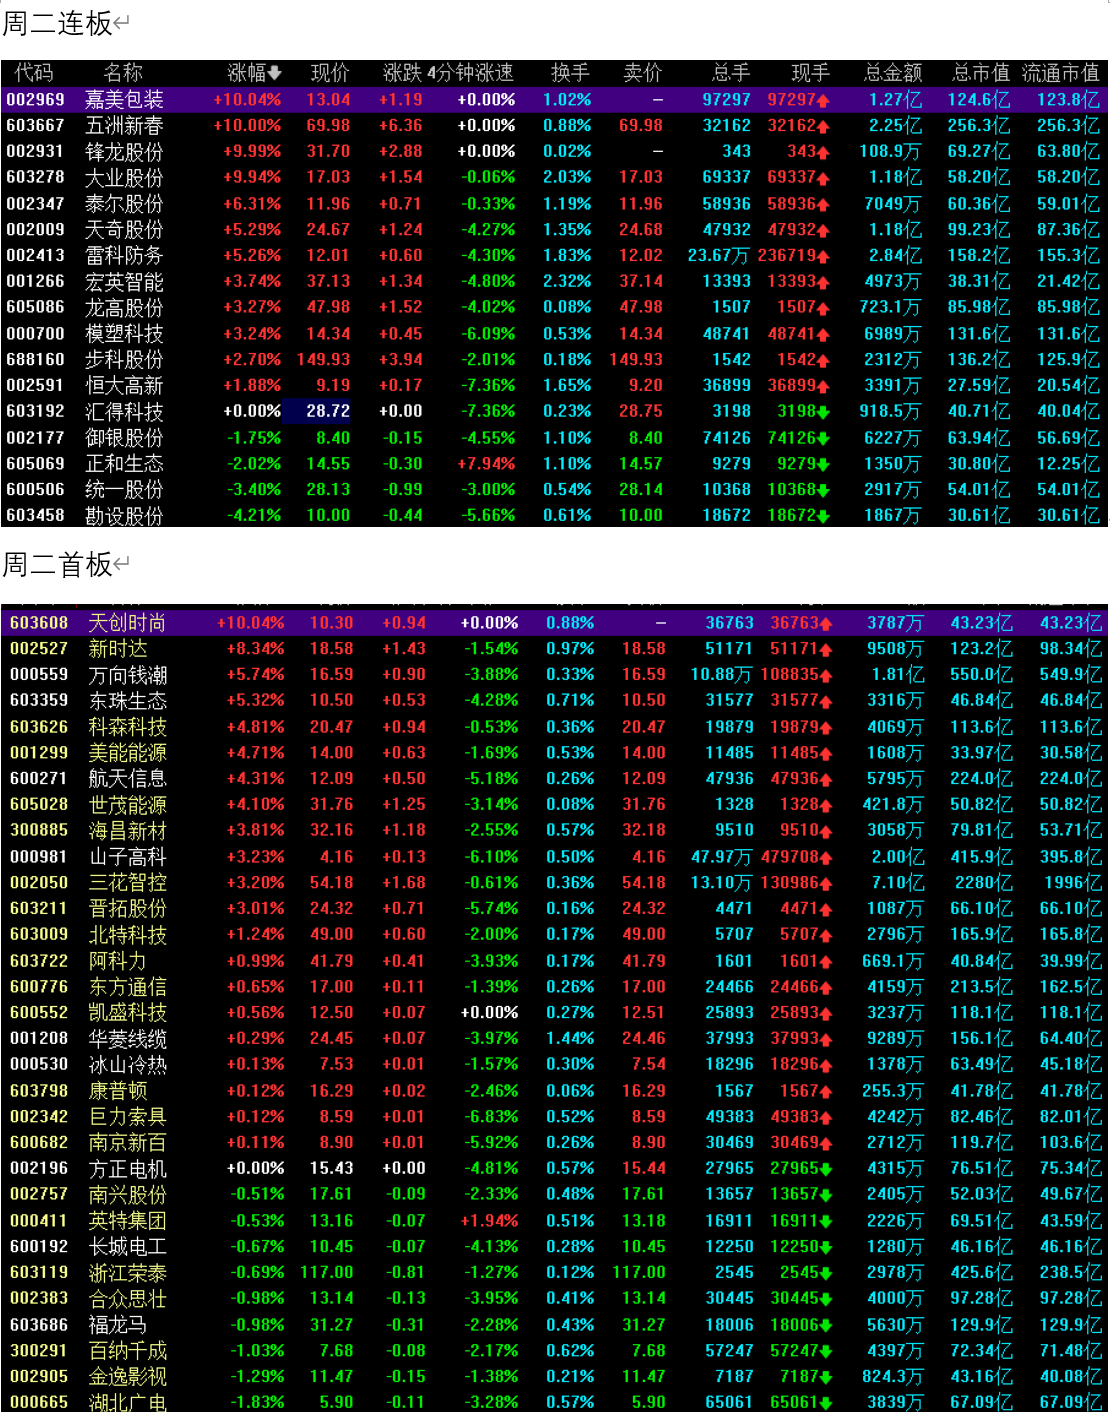Select stock row 百纳千成
The width and height of the screenshot is (1110, 1412).
pyautogui.click(x=554, y=1351)
